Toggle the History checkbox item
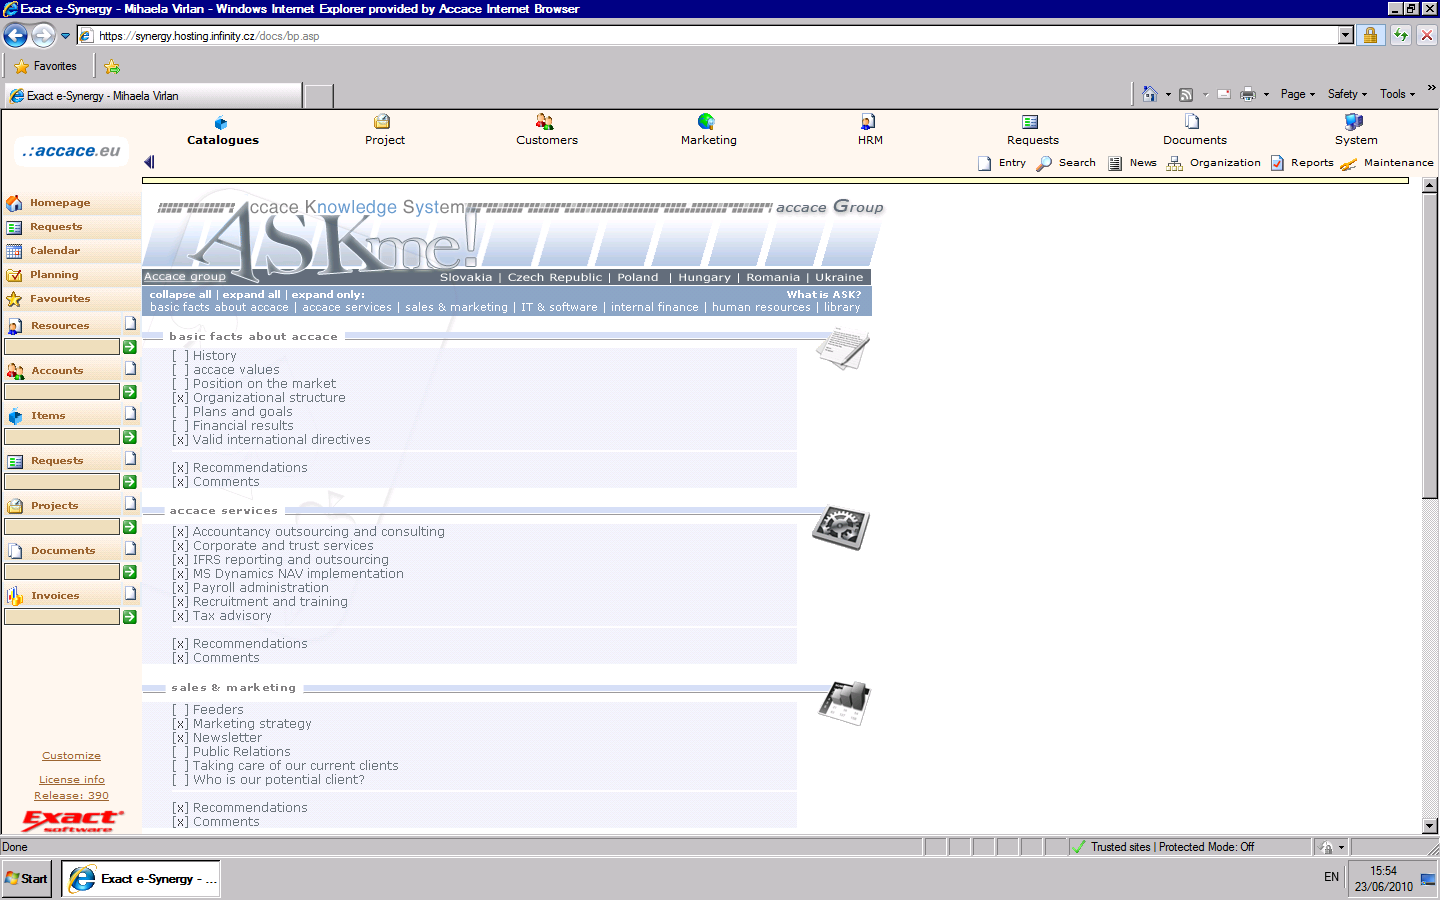This screenshot has width=1440, height=900. point(180,356)
